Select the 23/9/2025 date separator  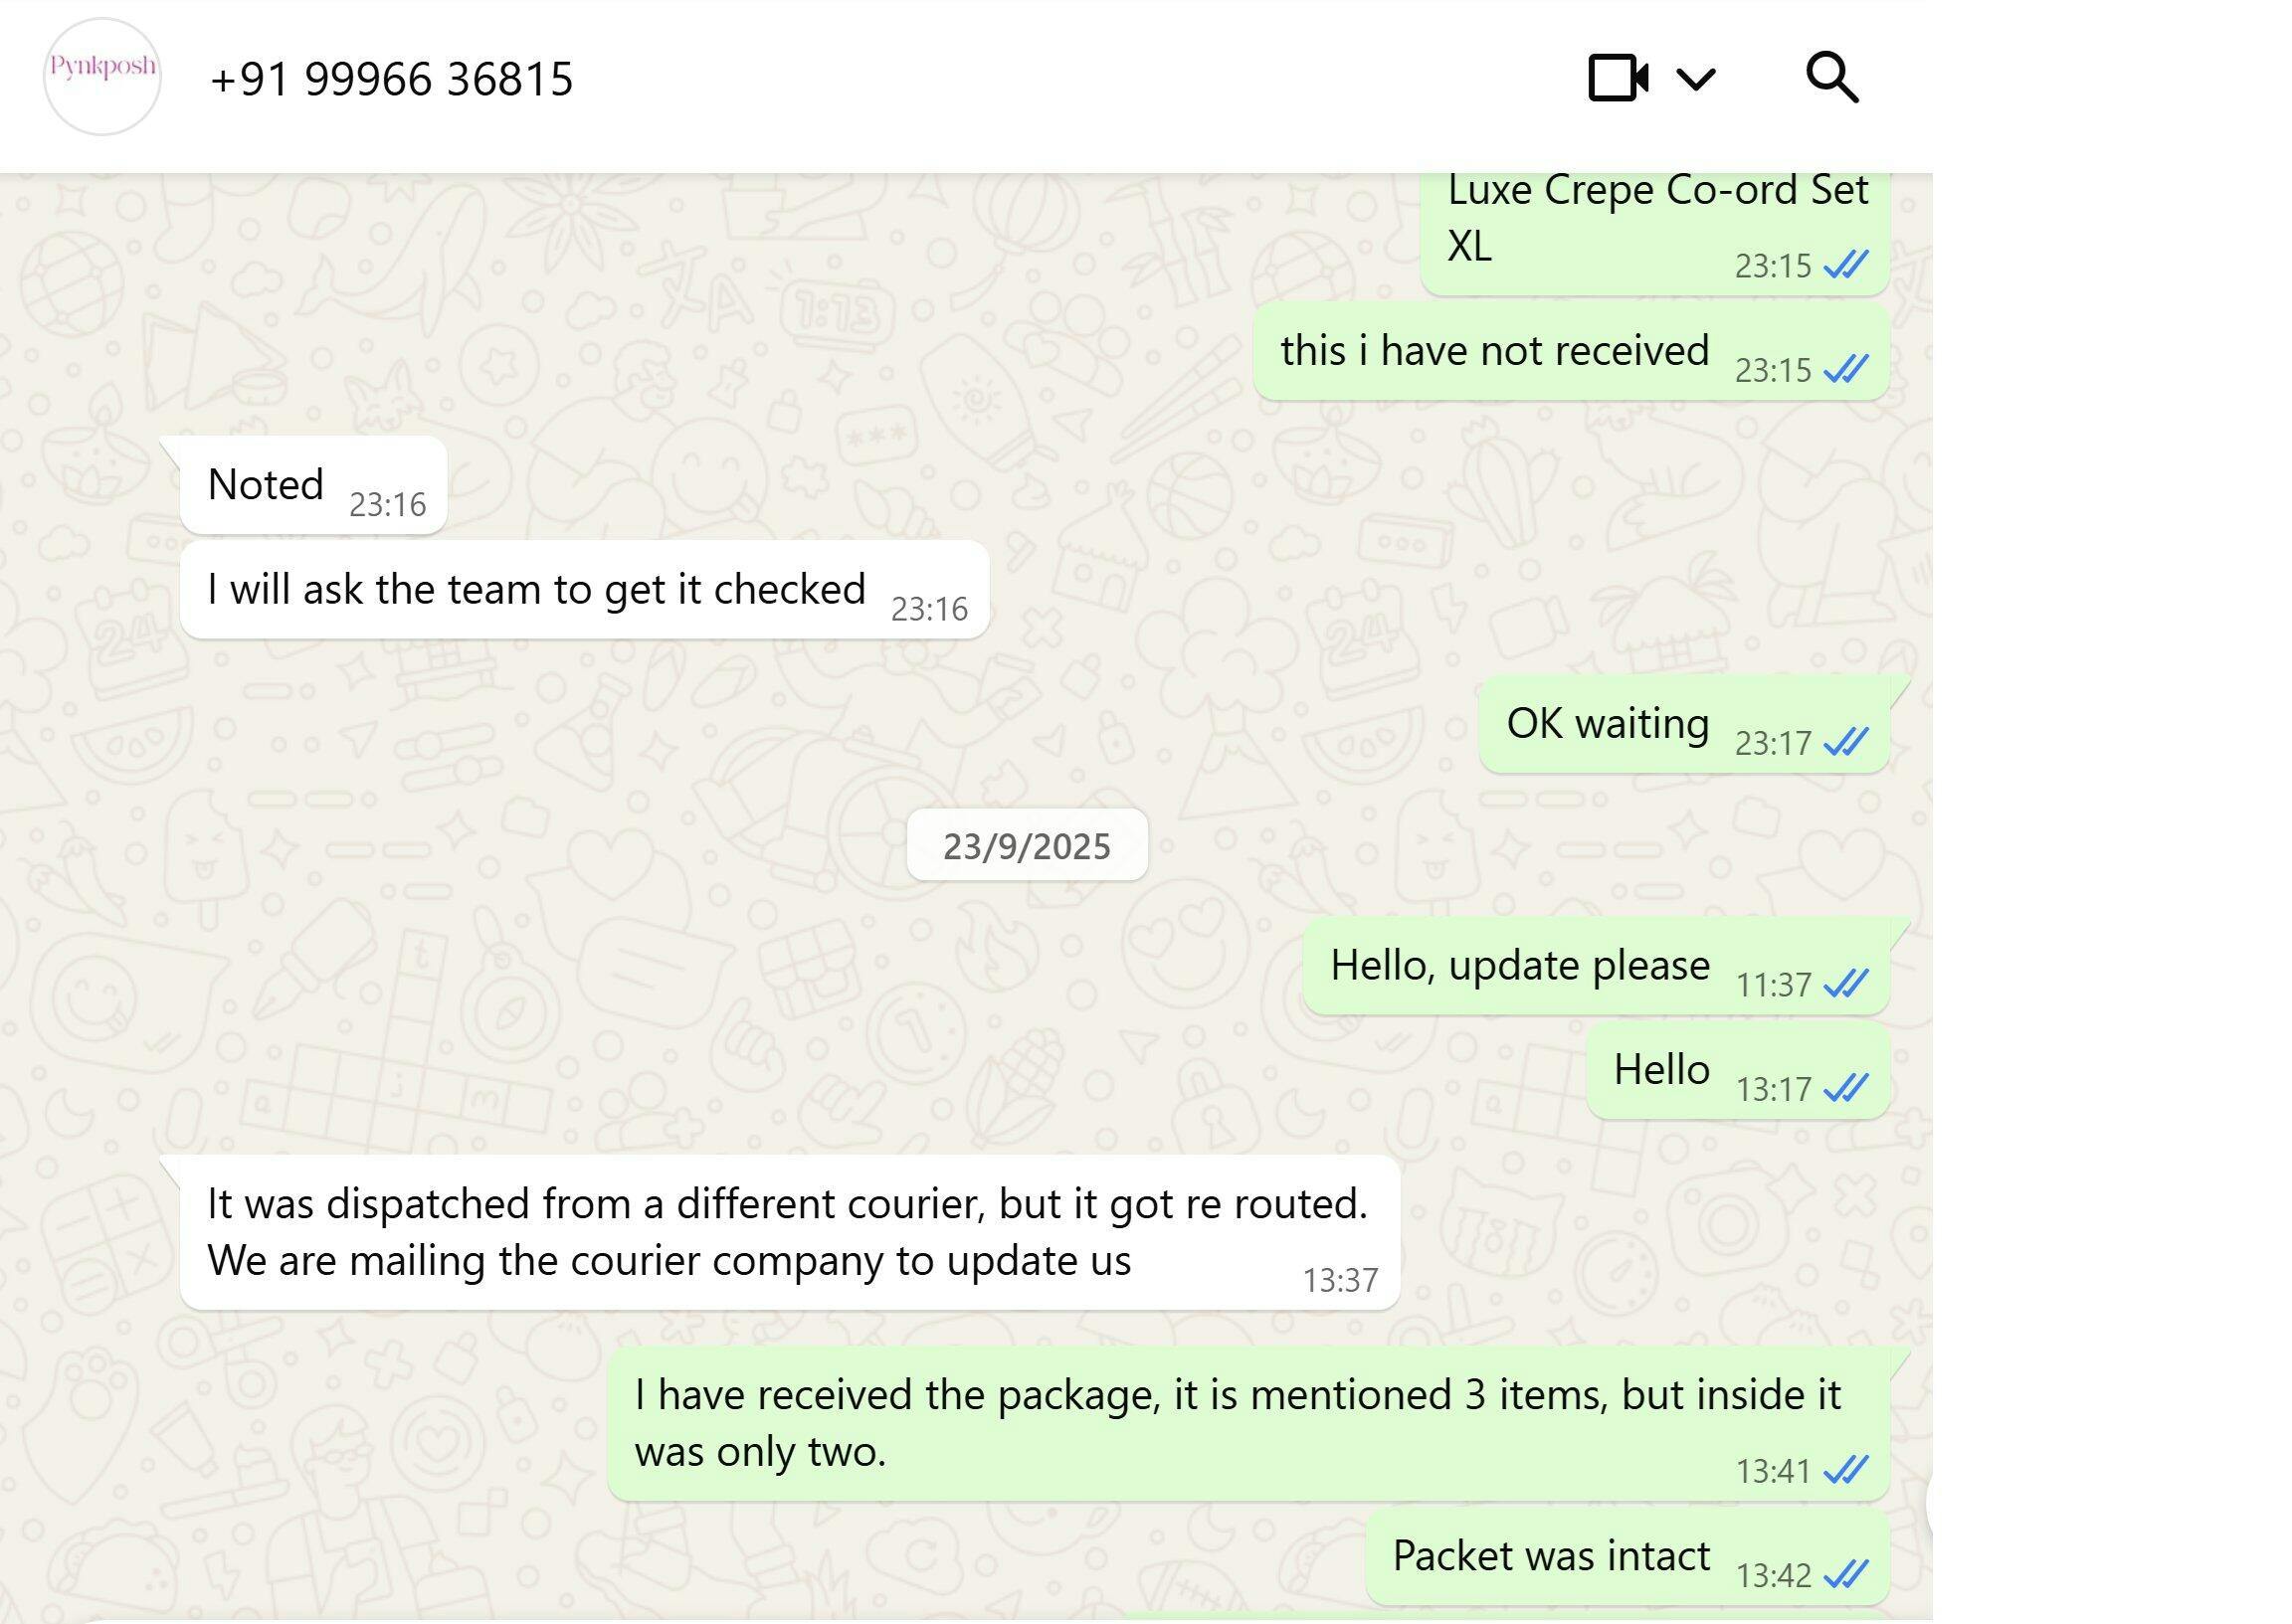click(x=1027, y=846)
